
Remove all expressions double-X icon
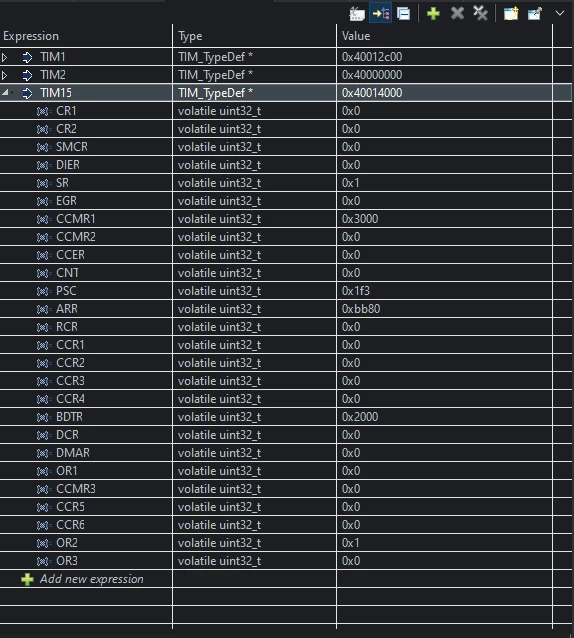click(x=480, y=13)
